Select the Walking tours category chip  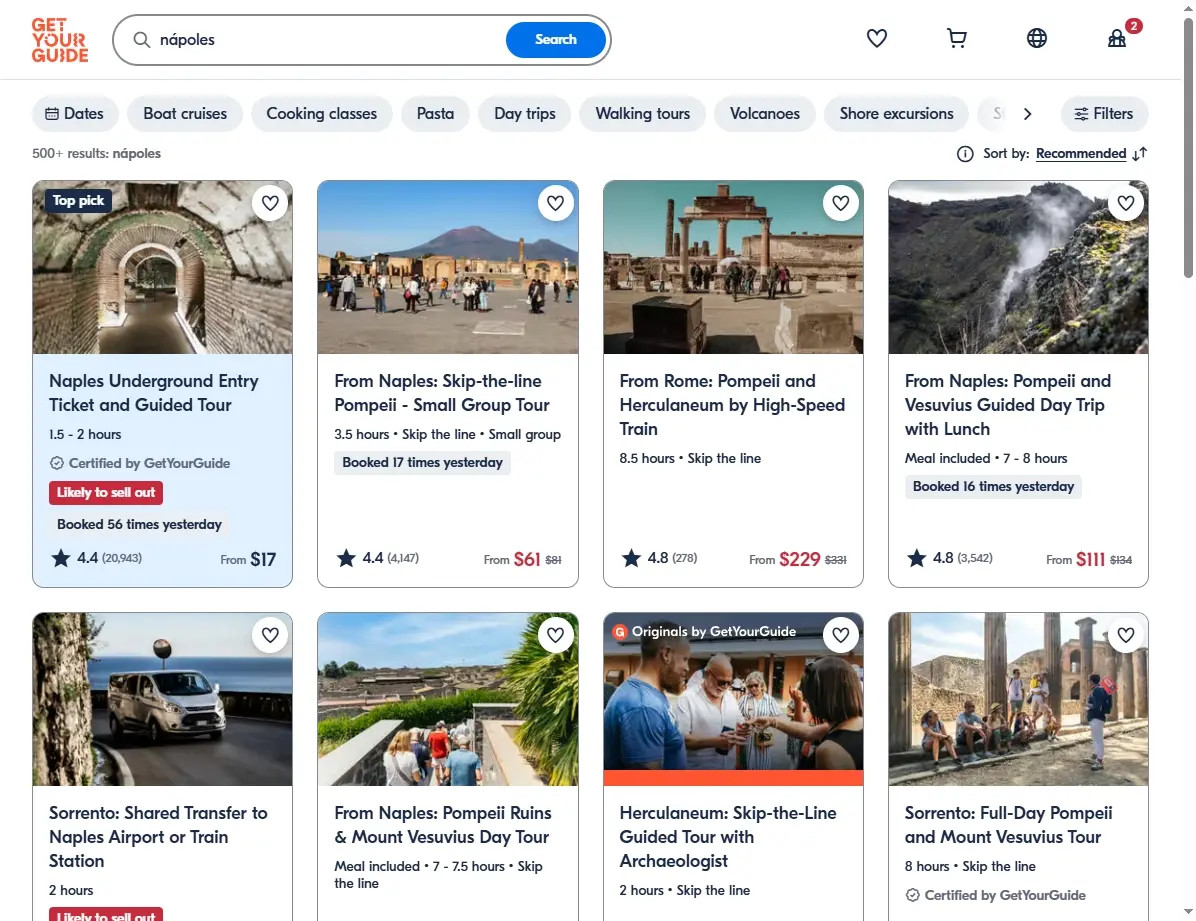click(642, 114)
